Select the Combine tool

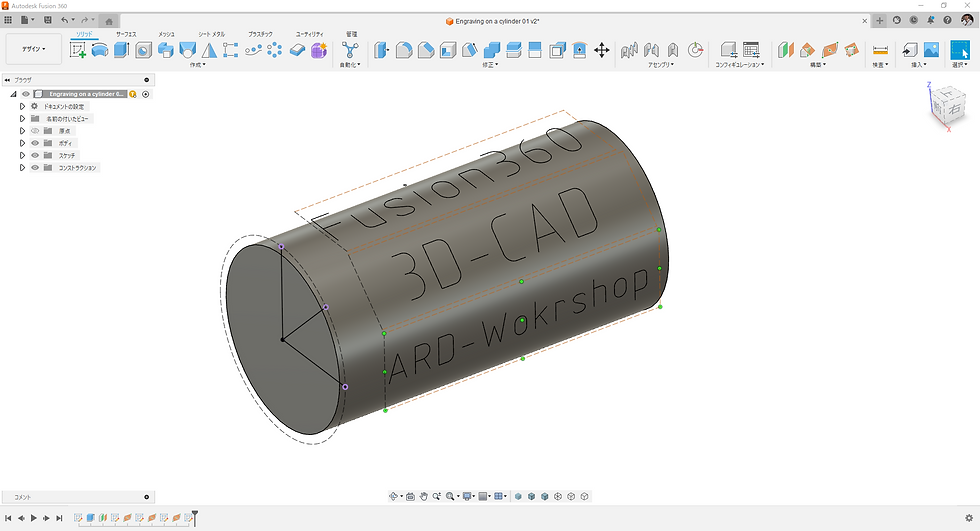point(492,50)
